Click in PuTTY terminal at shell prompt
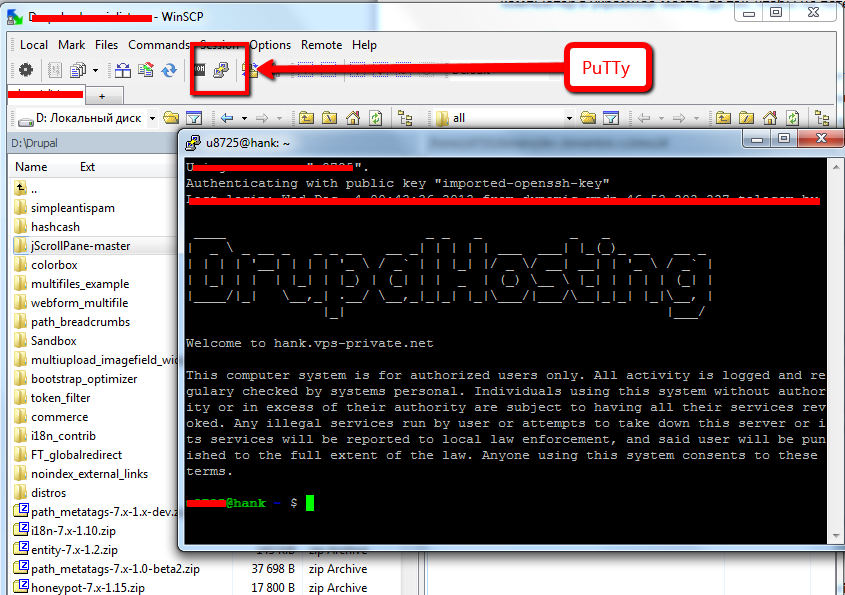The height and width of the screenshot is (595, 845). 310,503
